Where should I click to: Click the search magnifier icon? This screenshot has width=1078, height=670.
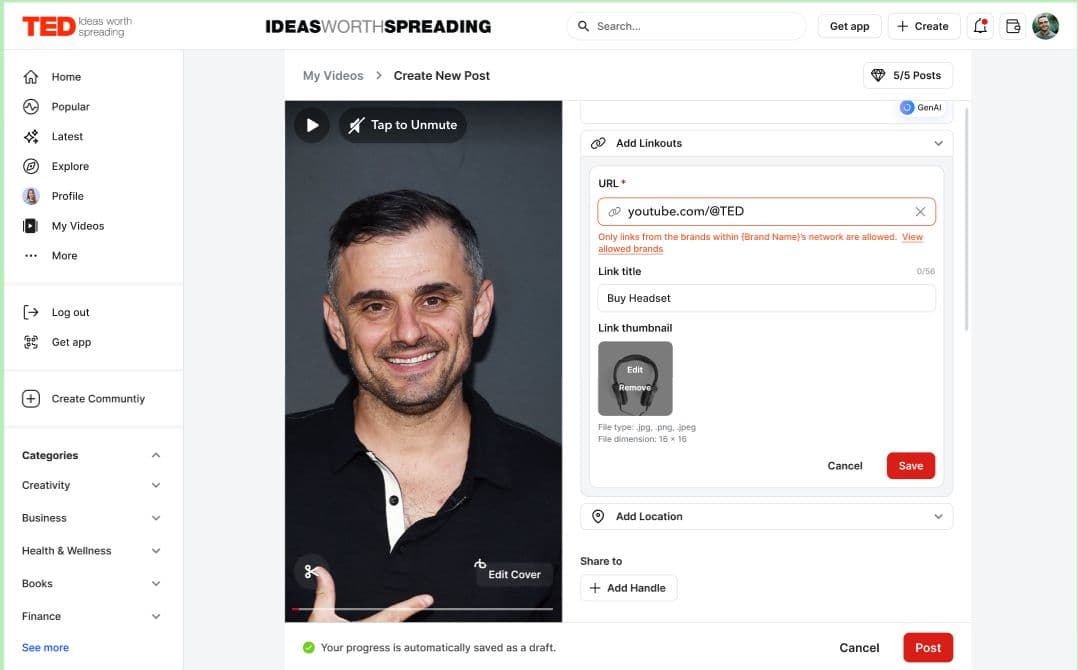click(x=583, y=26)
